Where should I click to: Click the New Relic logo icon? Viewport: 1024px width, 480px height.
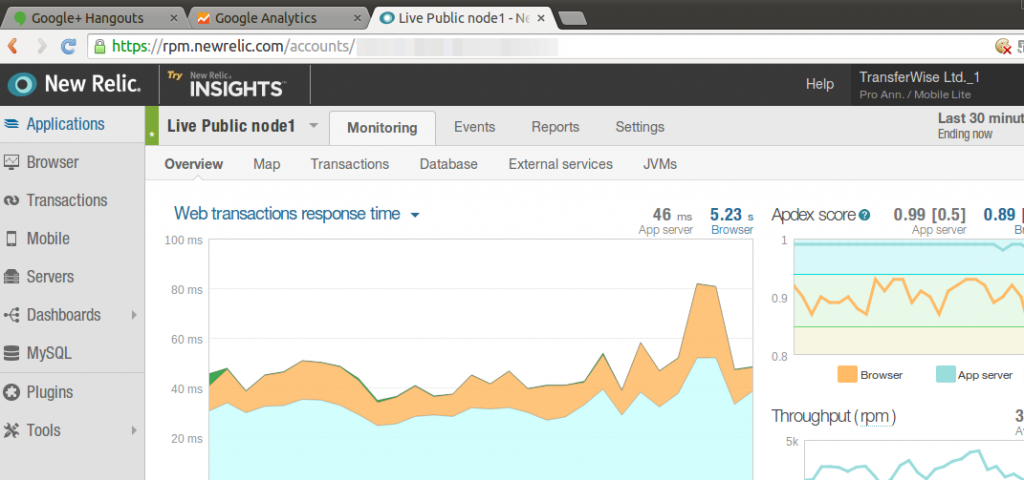click(x=22, y=84)
